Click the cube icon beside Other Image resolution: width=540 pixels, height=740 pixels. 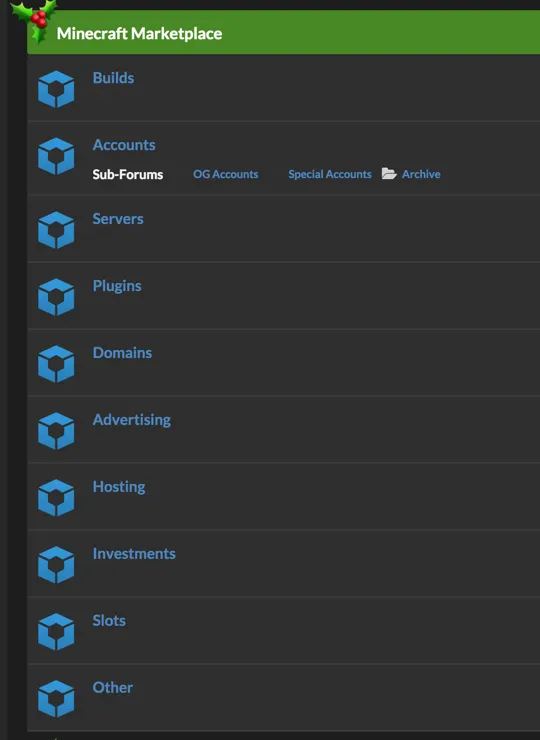pyautogui.click(x=56, y=699)
